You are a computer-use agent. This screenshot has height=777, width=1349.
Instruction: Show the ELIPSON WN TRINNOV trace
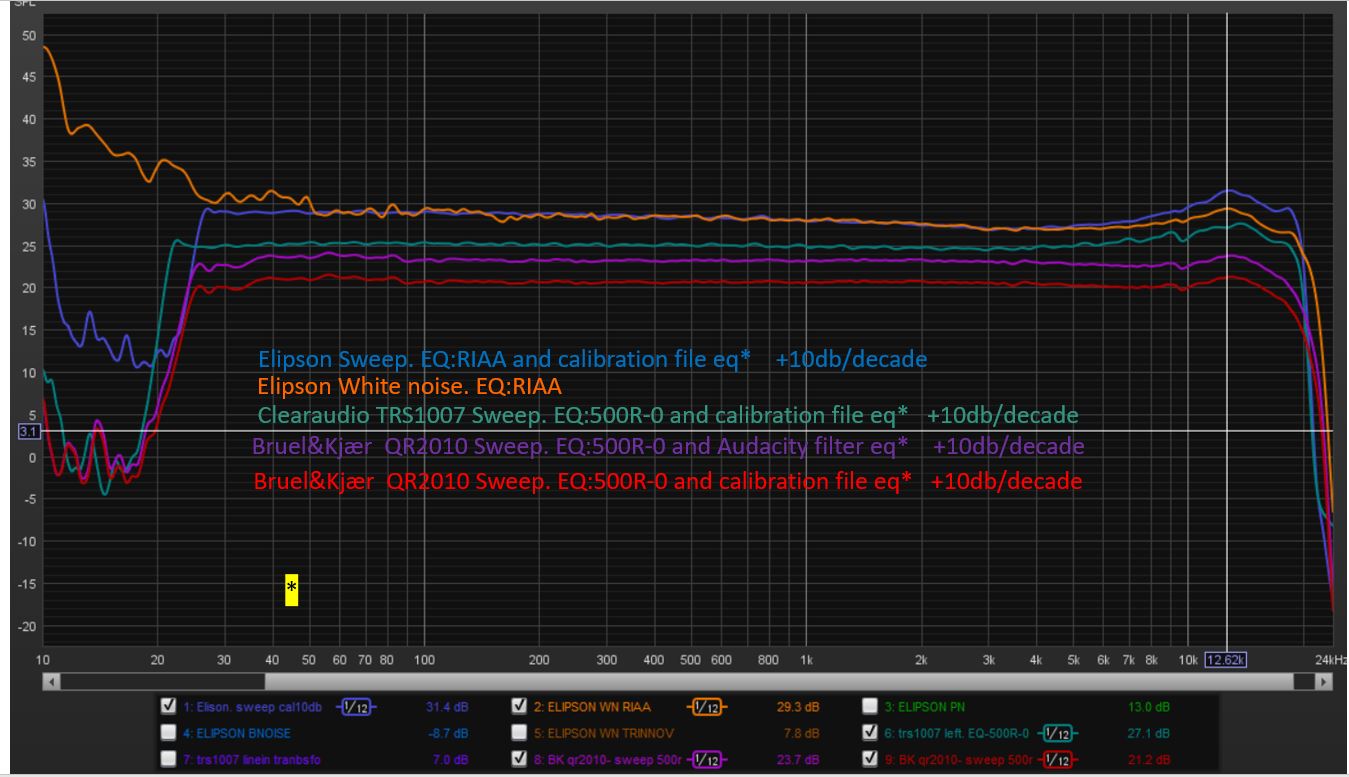(x=518, y=732)
